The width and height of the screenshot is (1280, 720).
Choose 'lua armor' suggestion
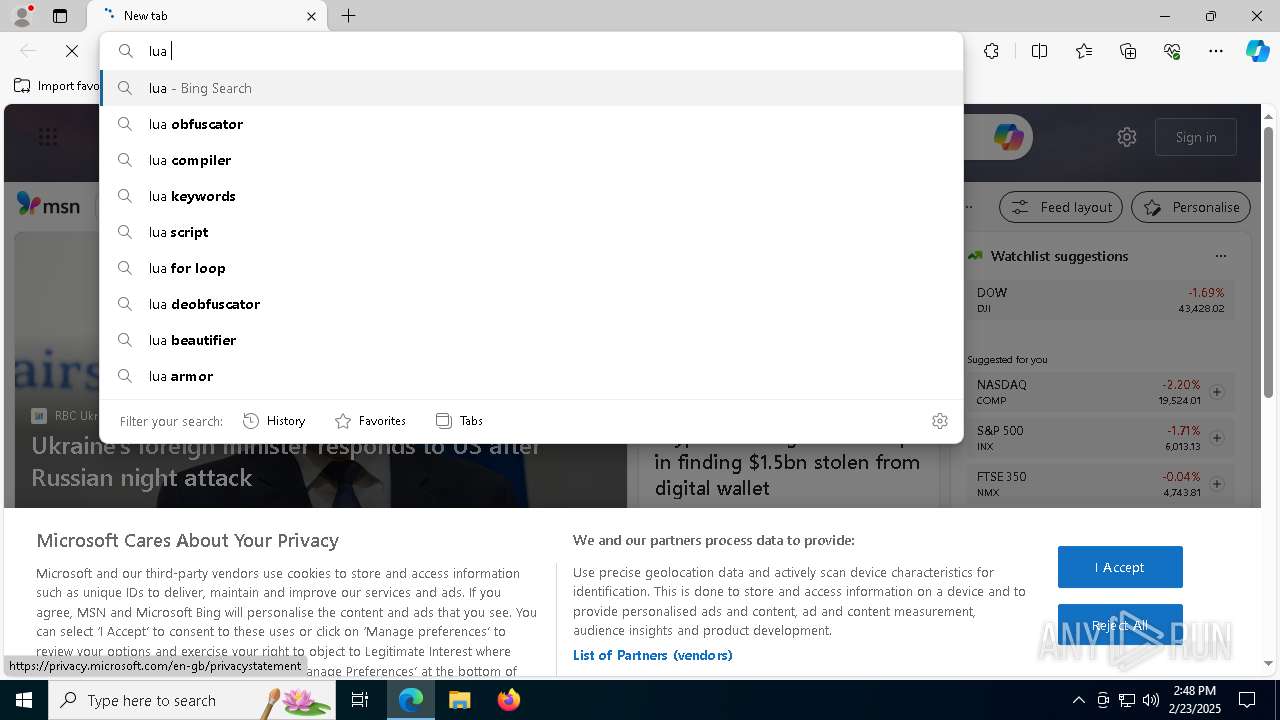coord(531,376)
